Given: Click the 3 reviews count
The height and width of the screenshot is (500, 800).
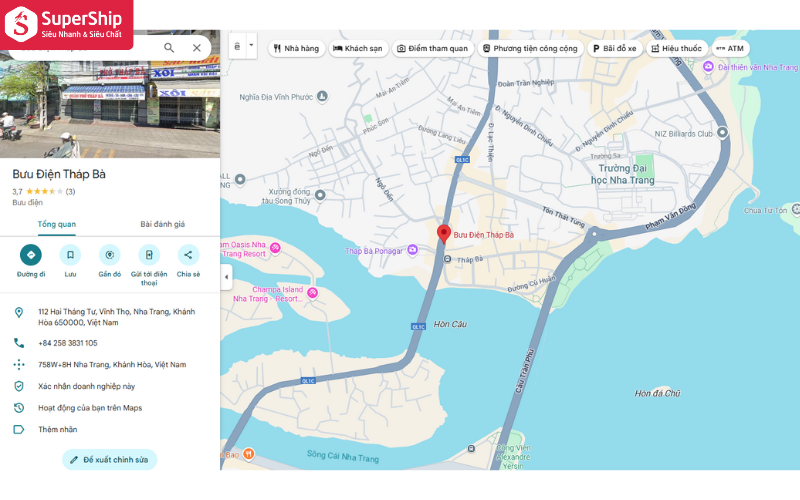Looking at the screenshot, I should pyautogui.click(x=70, y=191).
